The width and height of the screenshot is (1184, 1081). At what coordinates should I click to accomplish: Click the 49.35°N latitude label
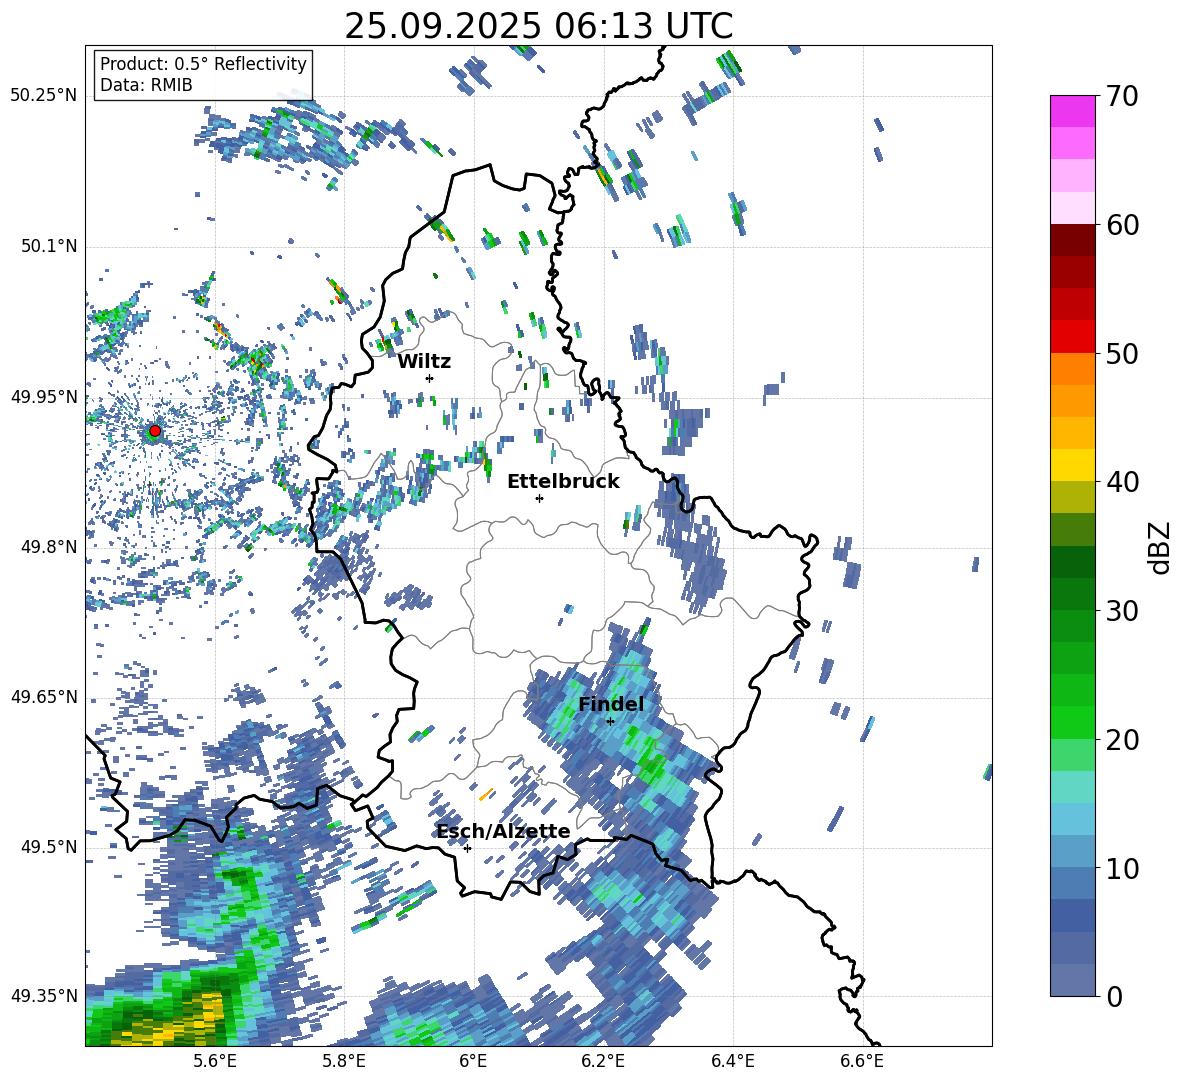click(x=44, y=996)
